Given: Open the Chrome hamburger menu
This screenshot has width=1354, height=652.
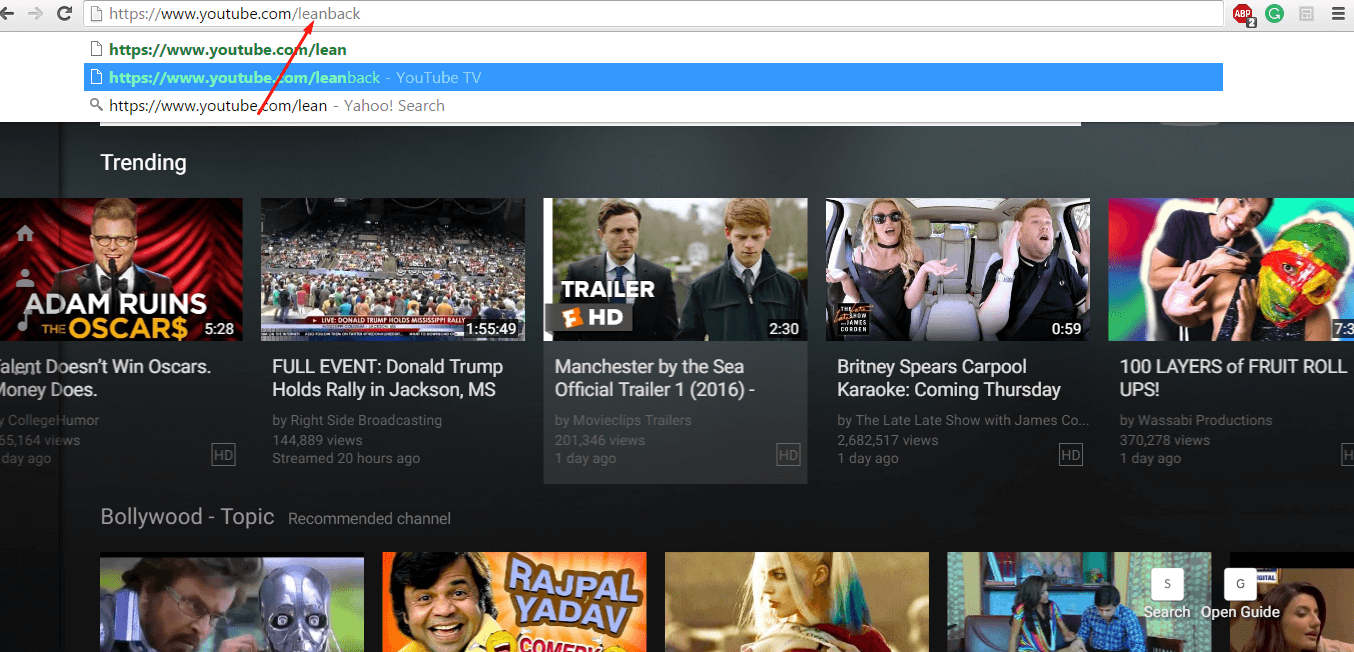Looking at the screenshot, I should coord(1338,14).
